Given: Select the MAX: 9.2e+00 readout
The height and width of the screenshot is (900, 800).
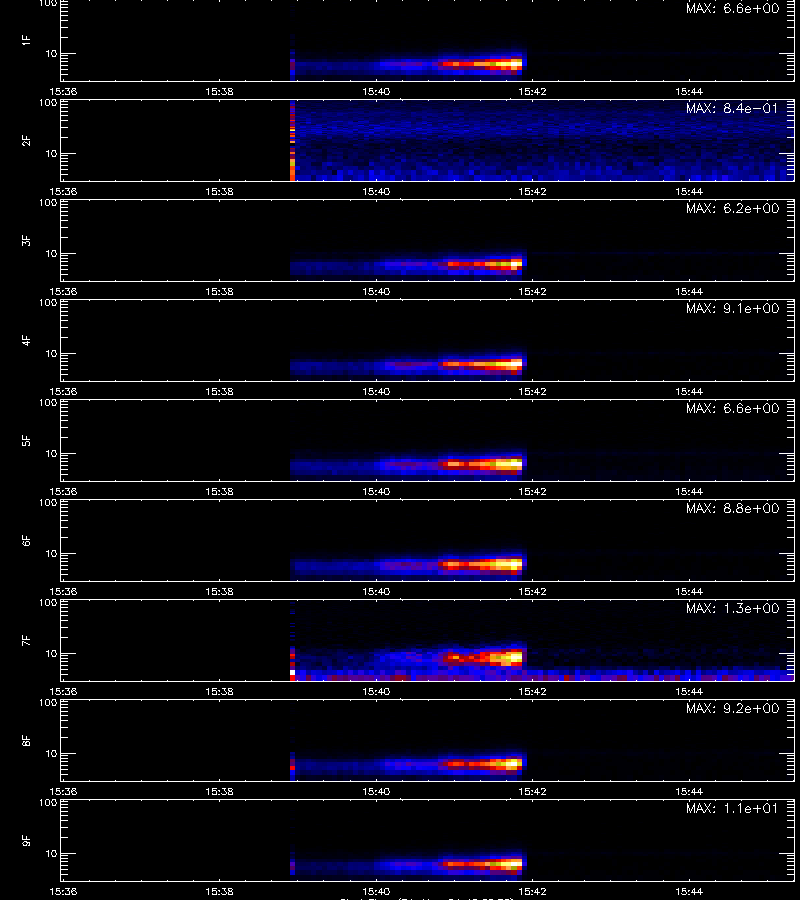Looking at the screenshot, I should (732, 708).
